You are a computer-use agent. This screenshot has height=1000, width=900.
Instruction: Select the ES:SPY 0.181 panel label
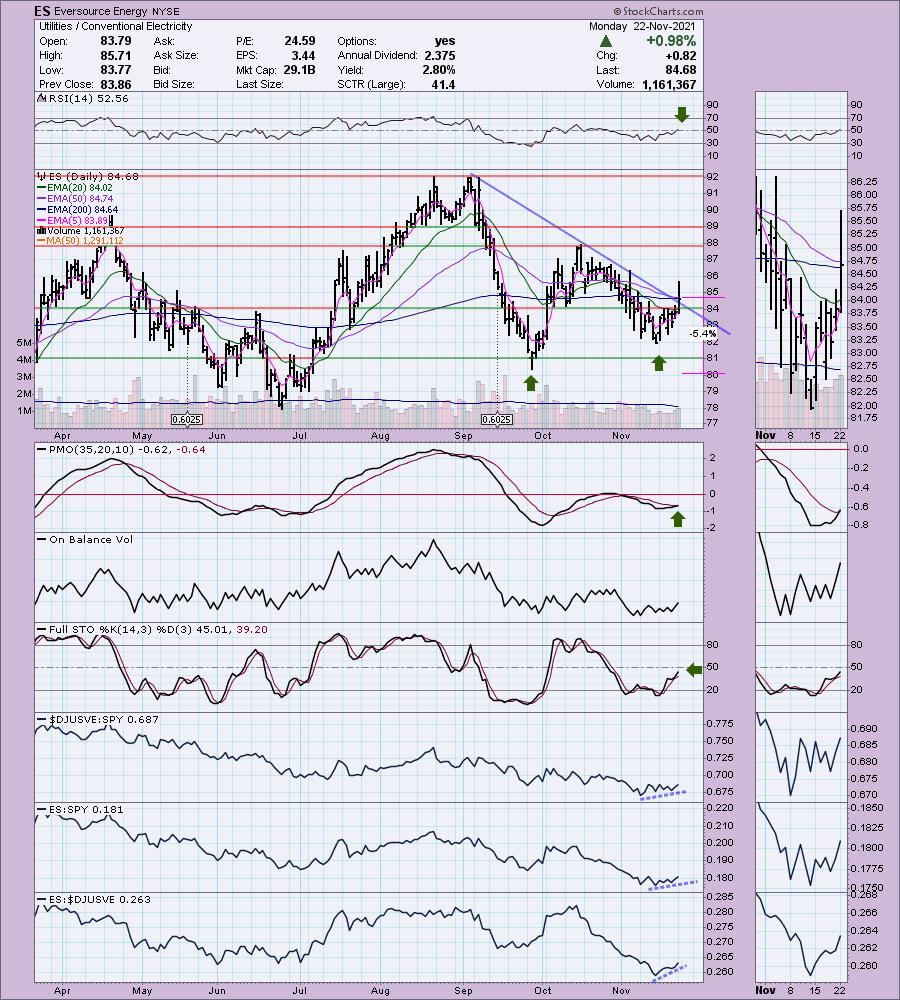pos(82,809)
